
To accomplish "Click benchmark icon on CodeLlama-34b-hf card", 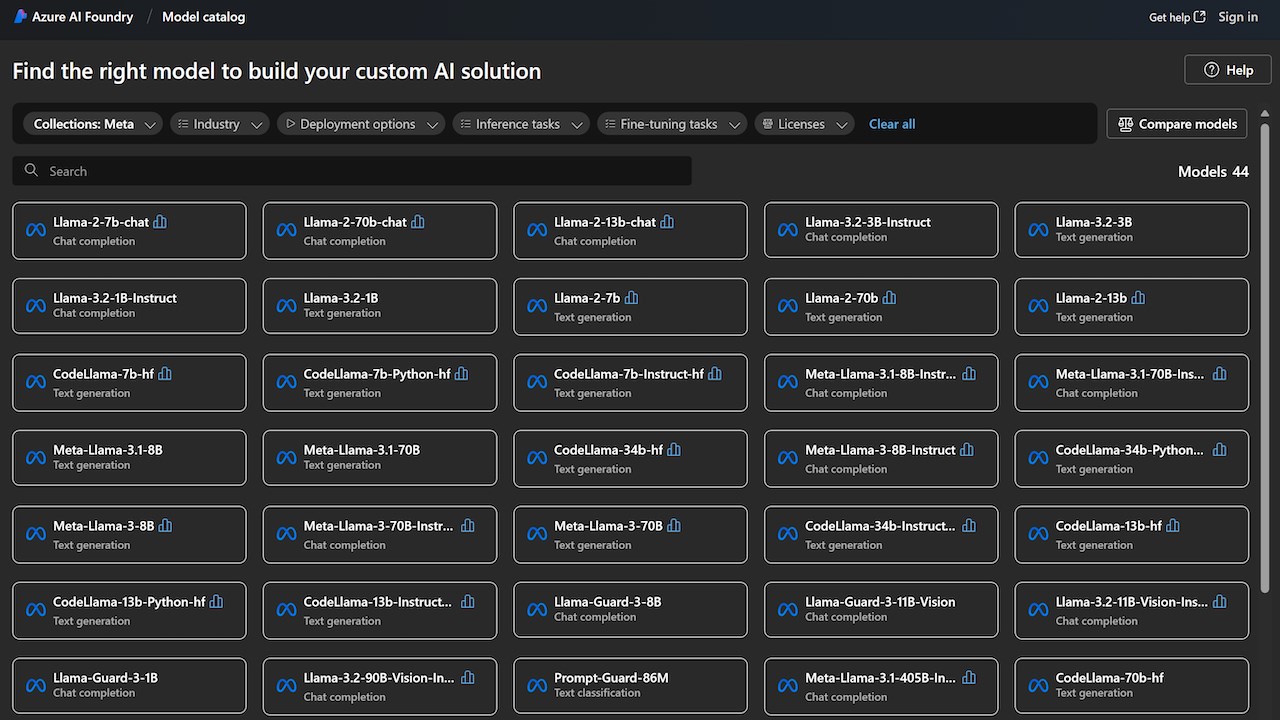I will coord(674,450).
